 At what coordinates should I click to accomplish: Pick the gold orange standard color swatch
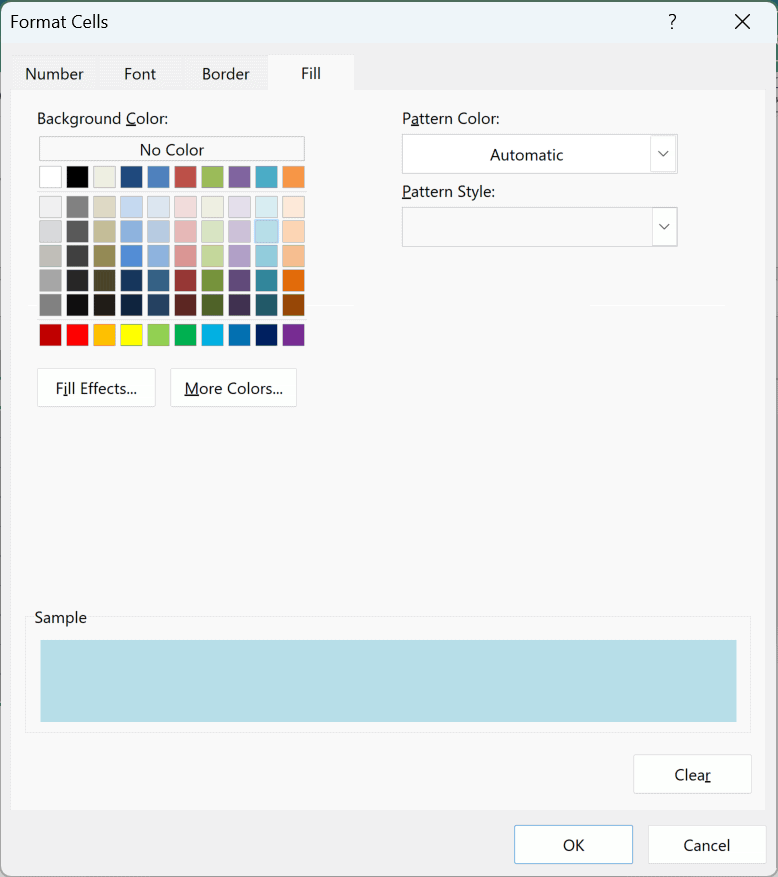pyautogui.click(x=104, y=335)
